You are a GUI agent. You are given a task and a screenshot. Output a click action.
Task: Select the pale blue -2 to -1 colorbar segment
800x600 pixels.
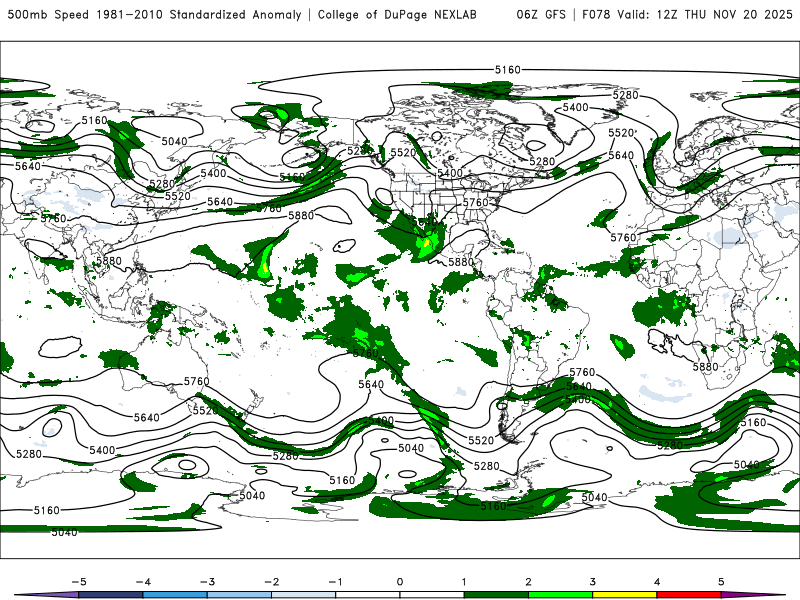pyautogui.click(x=304, y=595)
